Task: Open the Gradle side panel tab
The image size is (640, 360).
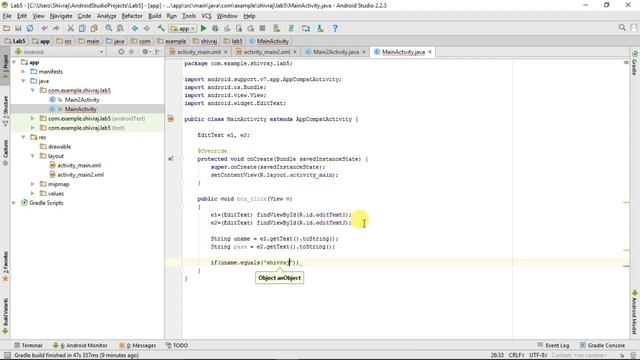Action: pos(635,64)
